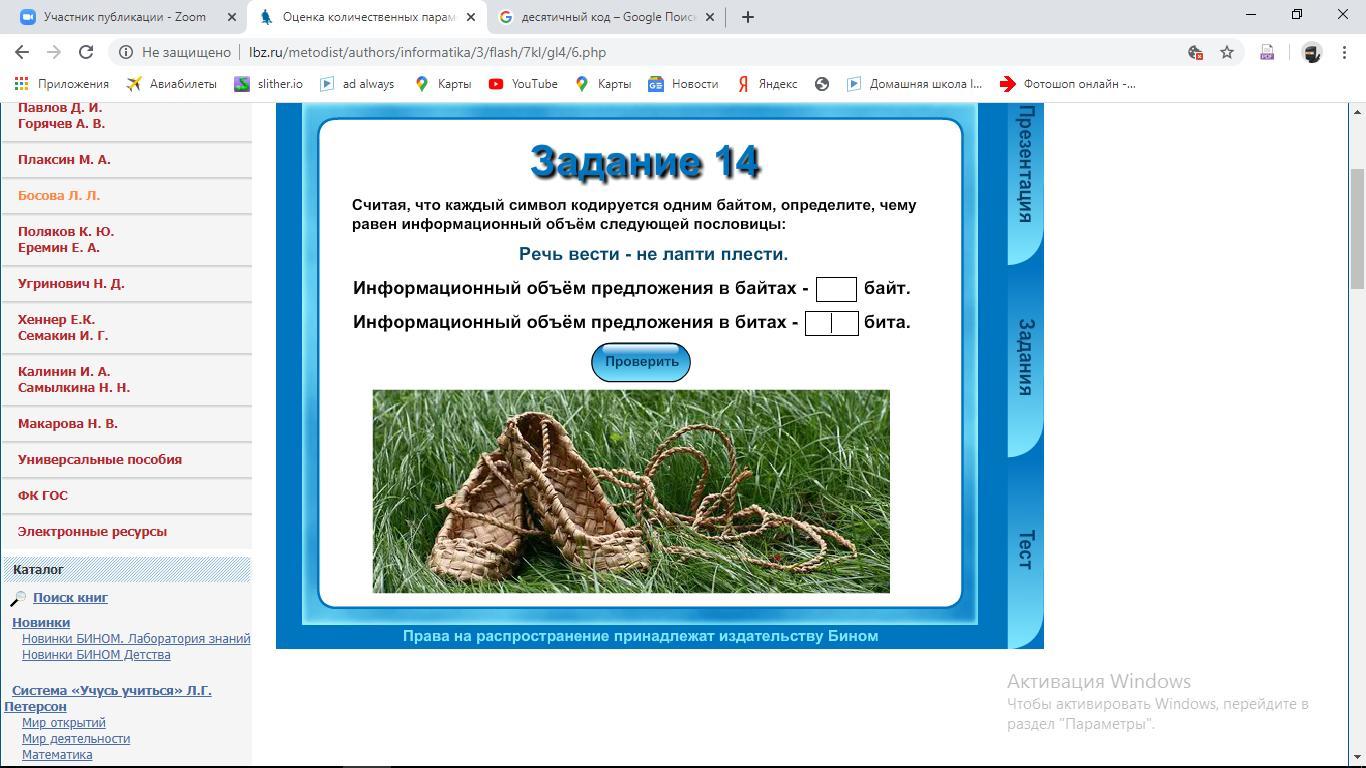Image resolution: width=1366 pixels, height=768 pixels.
Task: Open the globe-icon bookmark without label
Action: [822, 84]
